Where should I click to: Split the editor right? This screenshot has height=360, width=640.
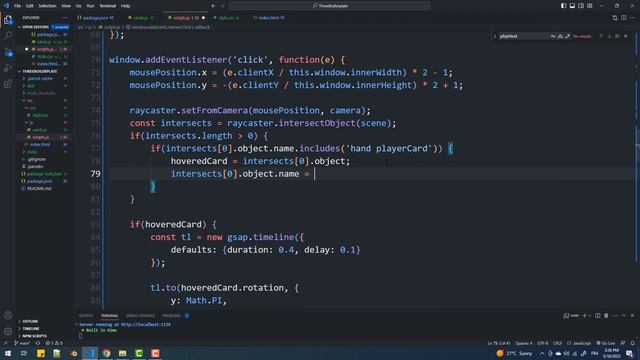(624, 18)
